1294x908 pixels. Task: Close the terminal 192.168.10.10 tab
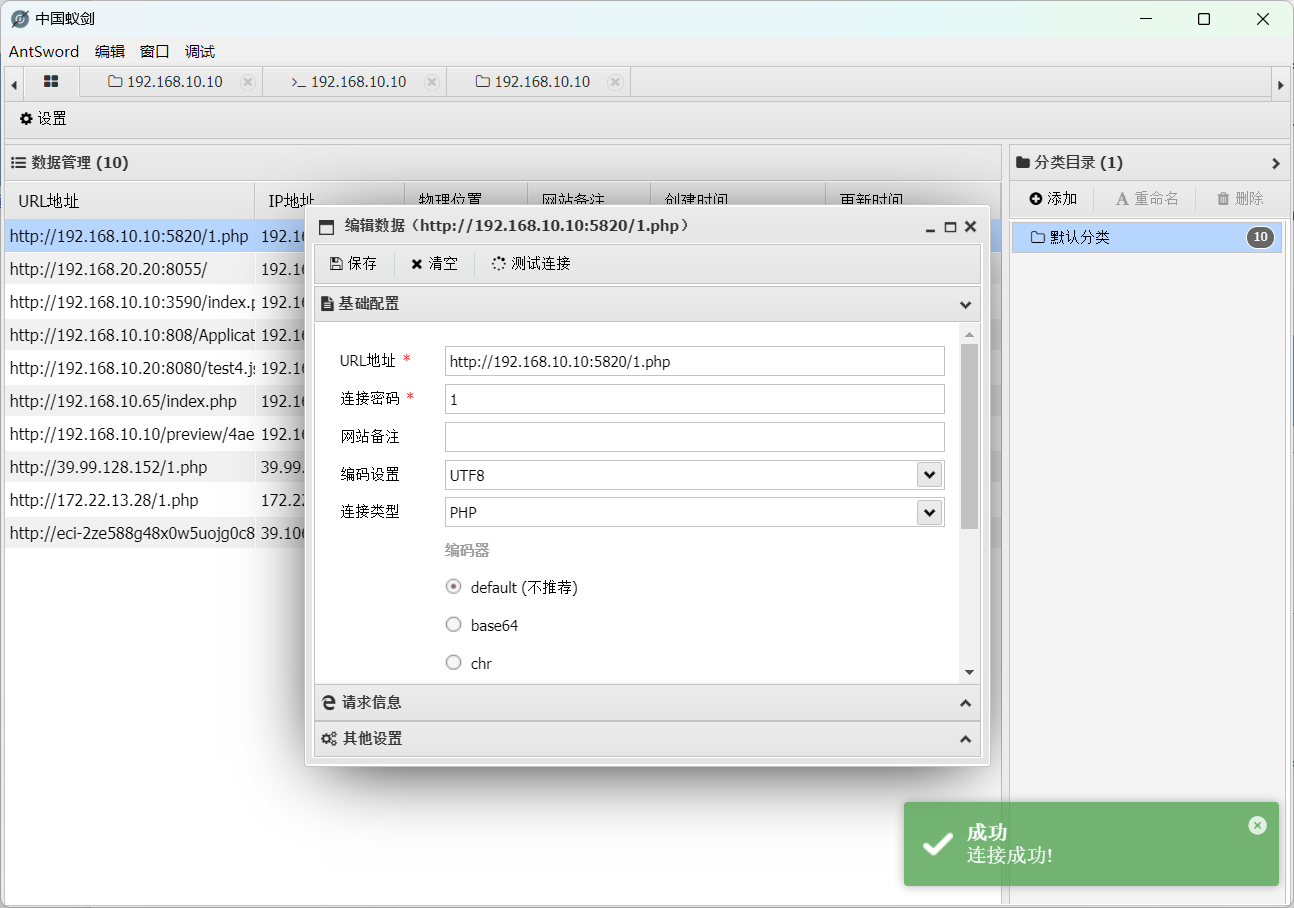[431, 82]
